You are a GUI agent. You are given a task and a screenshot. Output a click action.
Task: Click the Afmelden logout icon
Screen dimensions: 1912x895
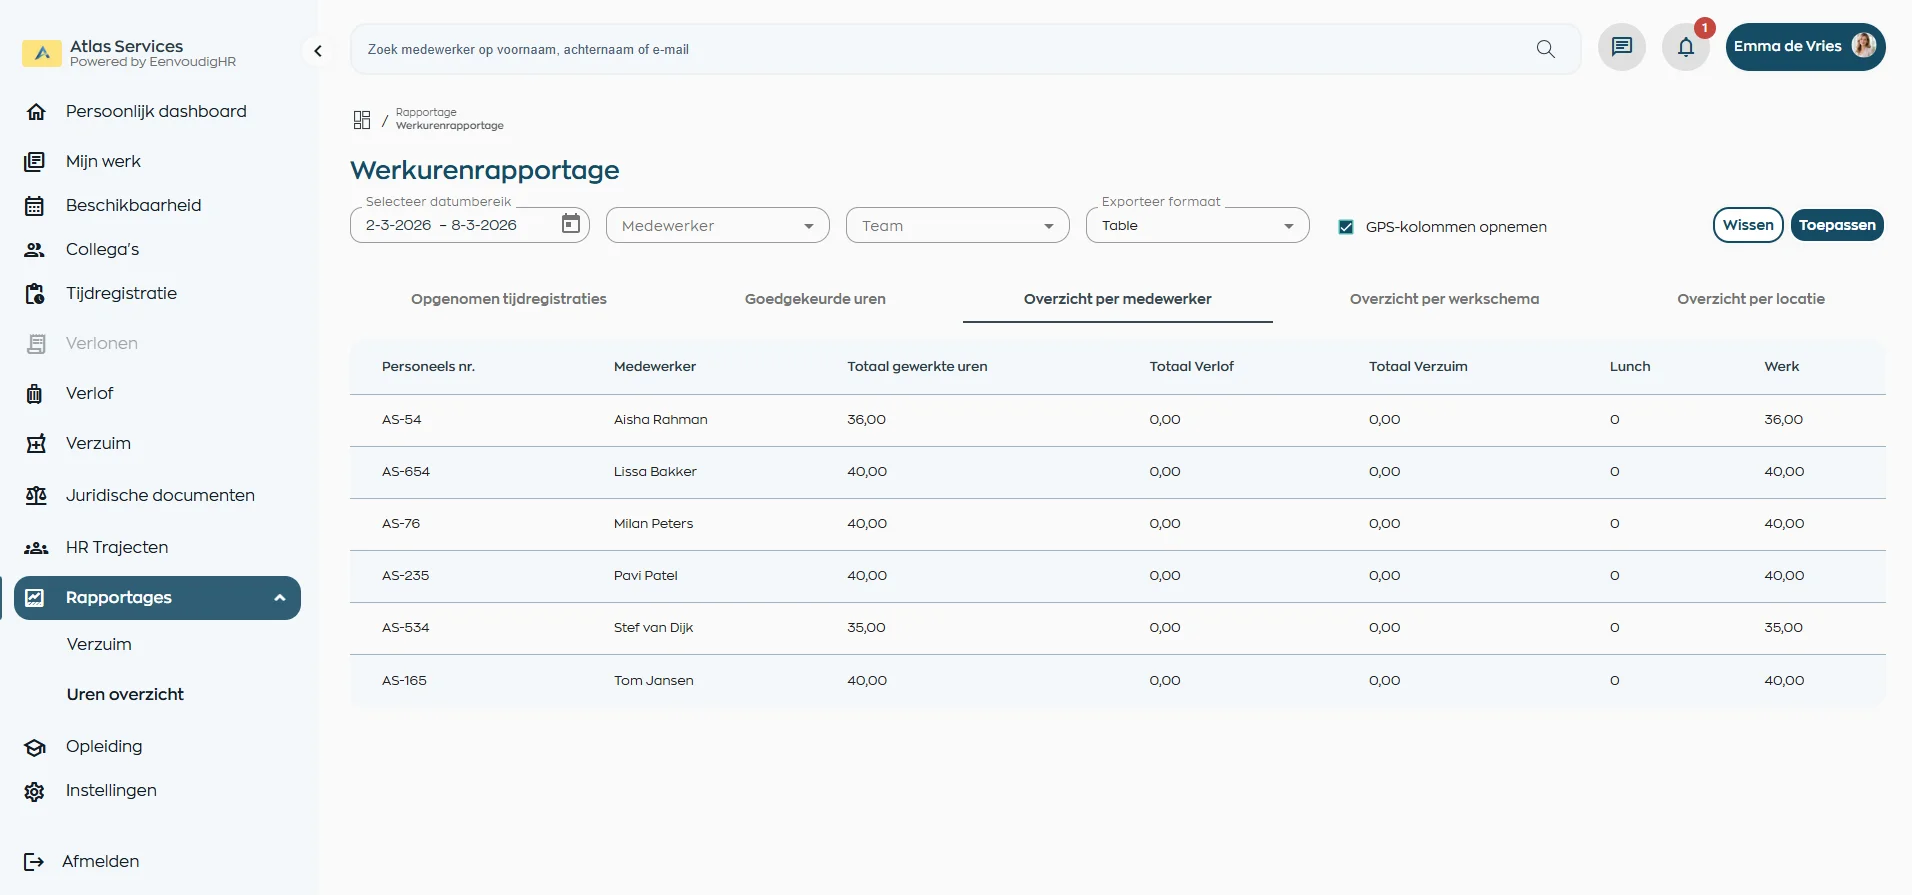coord(34,862)
